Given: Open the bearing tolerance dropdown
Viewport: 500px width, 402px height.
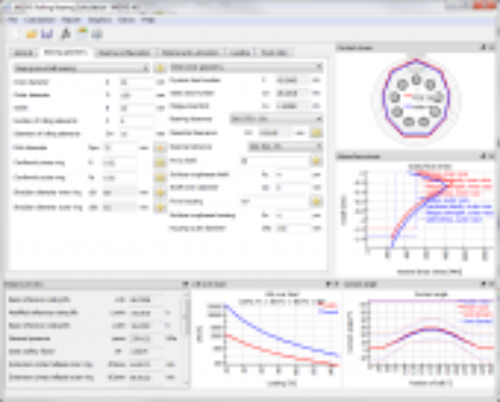Looking at the screenshot, I should pyautogui.click(x=285, y=146).
